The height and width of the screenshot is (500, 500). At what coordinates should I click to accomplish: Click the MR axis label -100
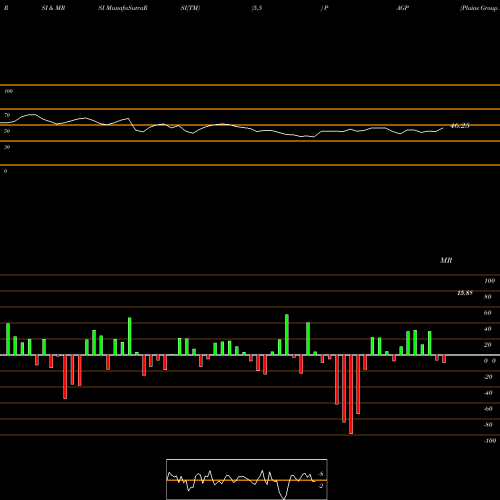point(490,441)
